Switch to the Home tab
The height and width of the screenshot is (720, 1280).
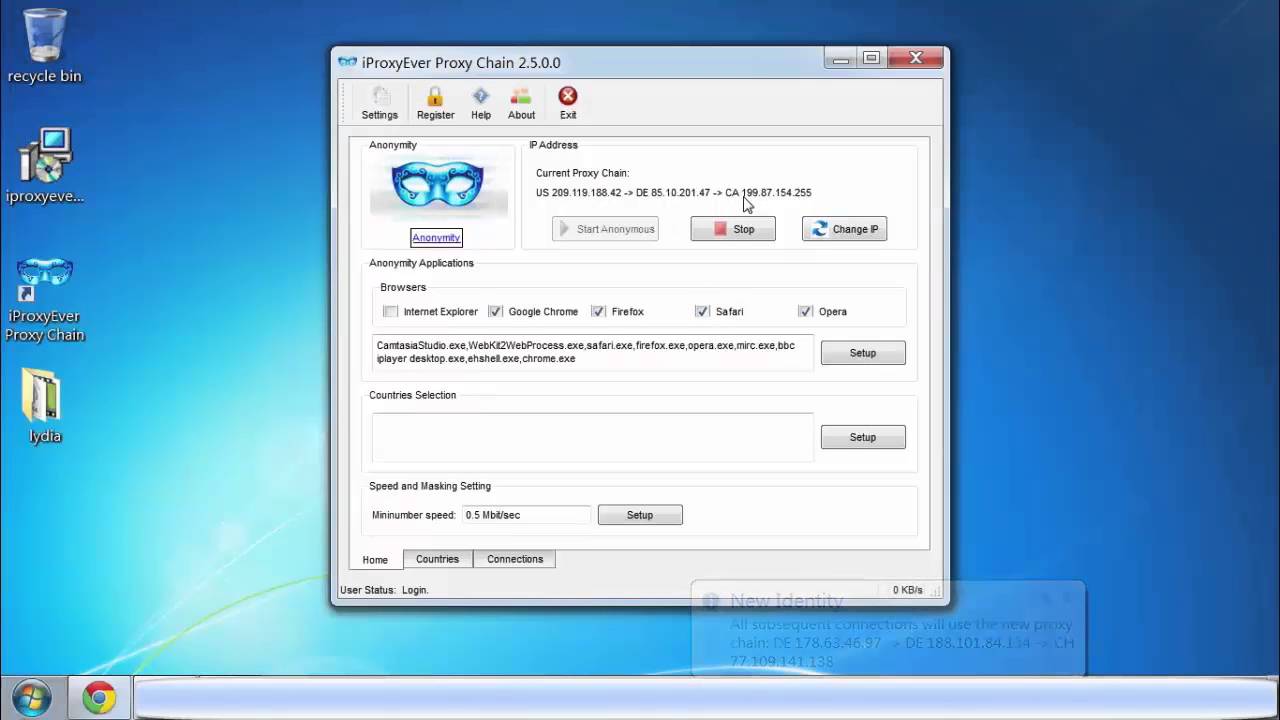[x=375, y=560]
